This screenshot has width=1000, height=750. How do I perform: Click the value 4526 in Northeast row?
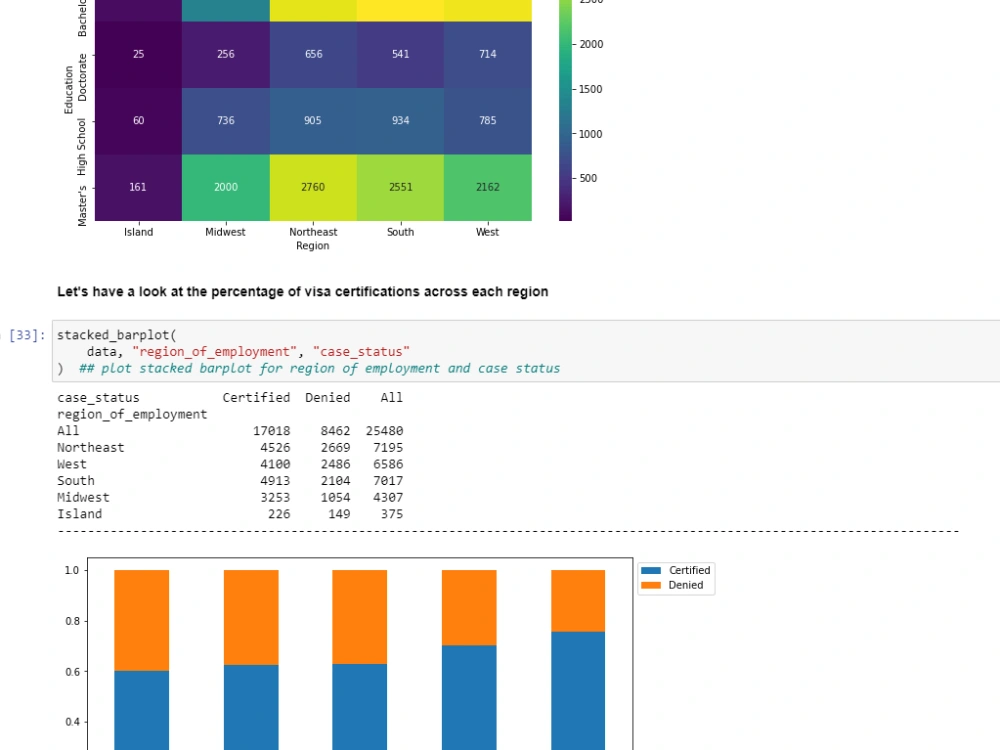pyautogui.click(x=275, y=448)
